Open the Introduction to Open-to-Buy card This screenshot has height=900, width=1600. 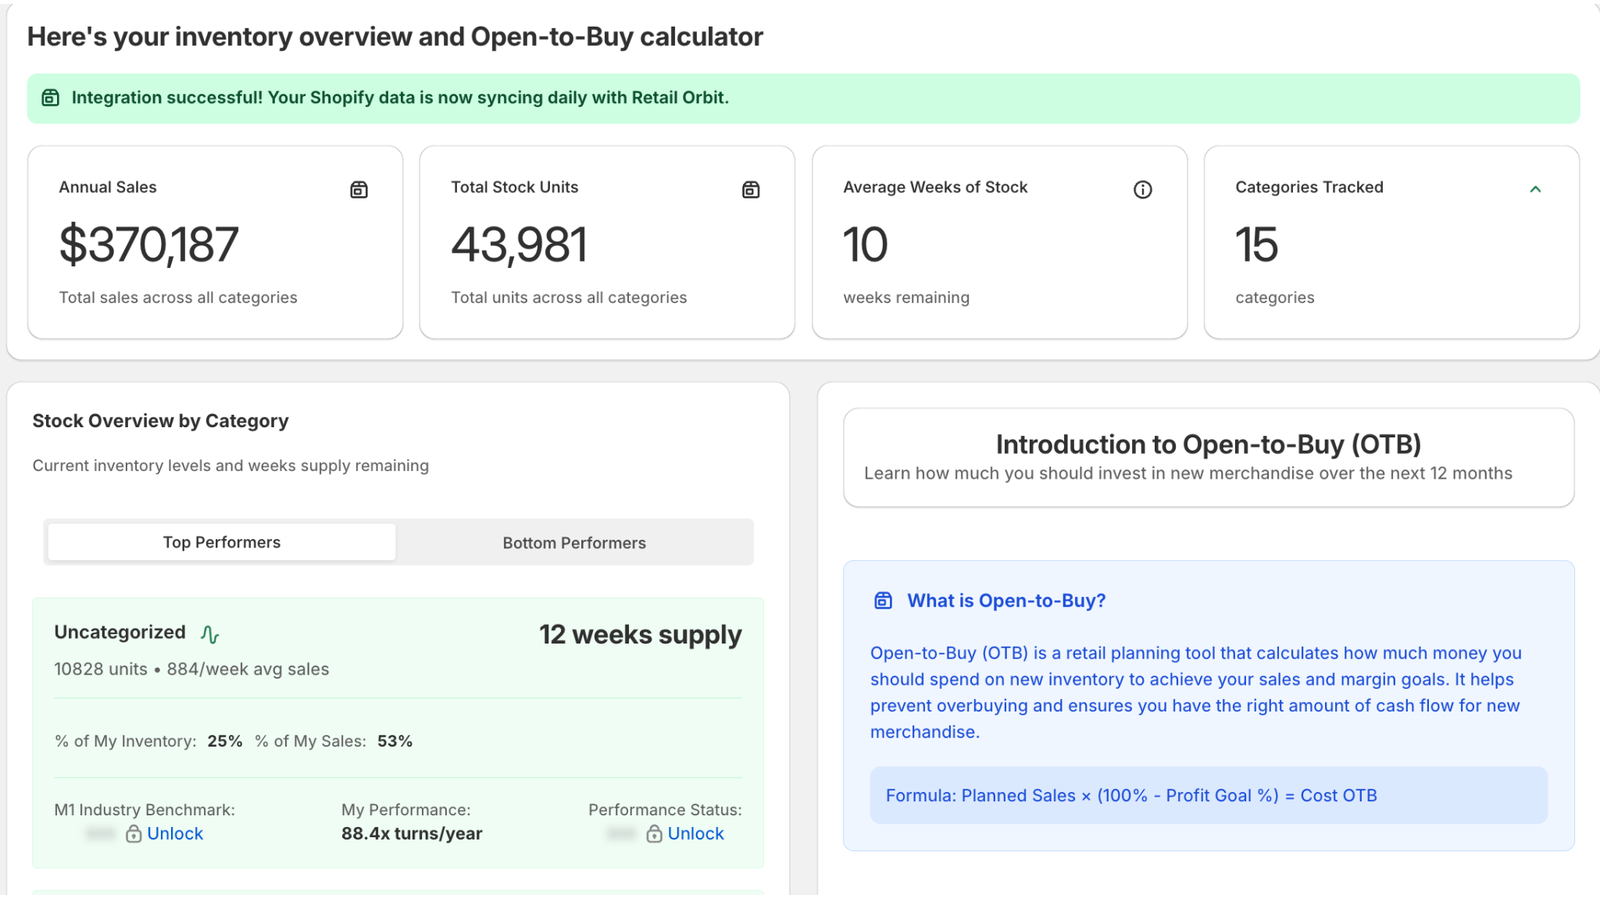pyautogui.click(x=1208, y=457)
